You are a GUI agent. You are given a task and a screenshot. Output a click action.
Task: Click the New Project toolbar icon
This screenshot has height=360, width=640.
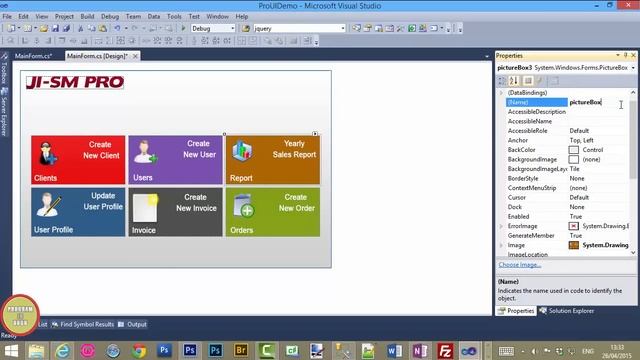(11, 28)
